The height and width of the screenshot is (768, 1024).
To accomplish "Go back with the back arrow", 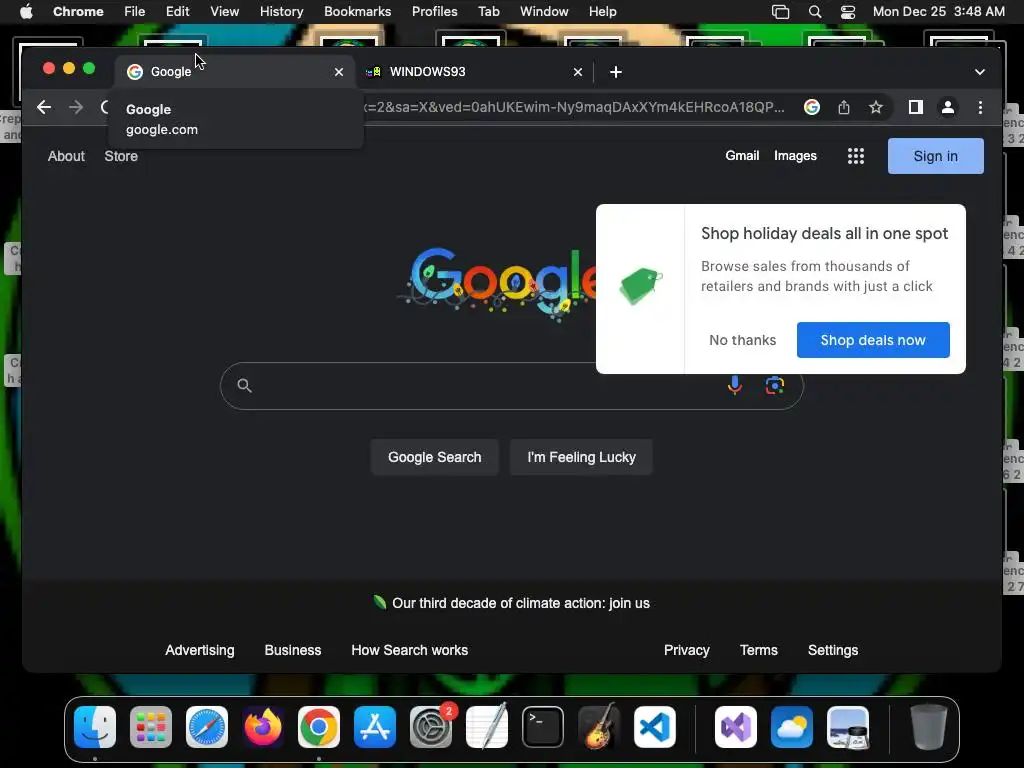I will click(44, 107).
